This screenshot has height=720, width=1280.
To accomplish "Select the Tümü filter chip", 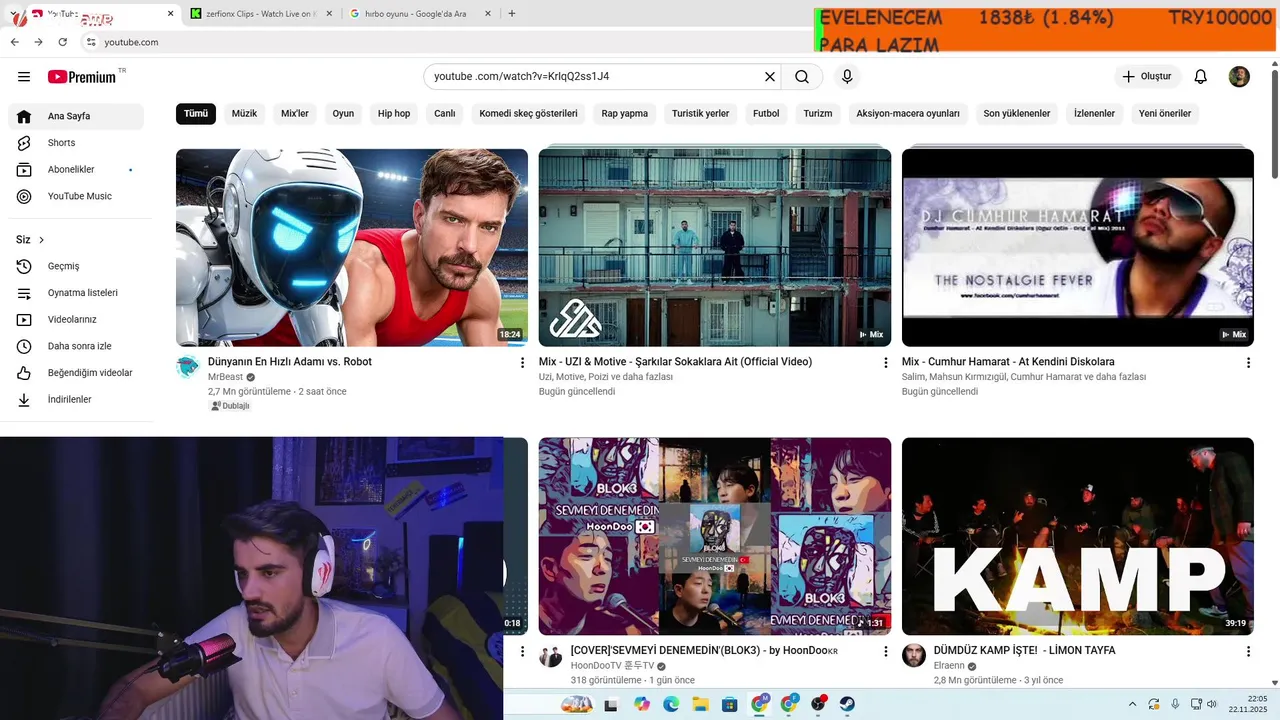I will pos(196,113).
